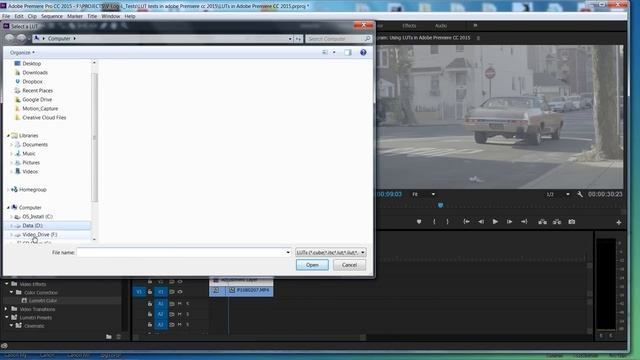Click the Open button

pyautogui.click(x=312, y=265)
